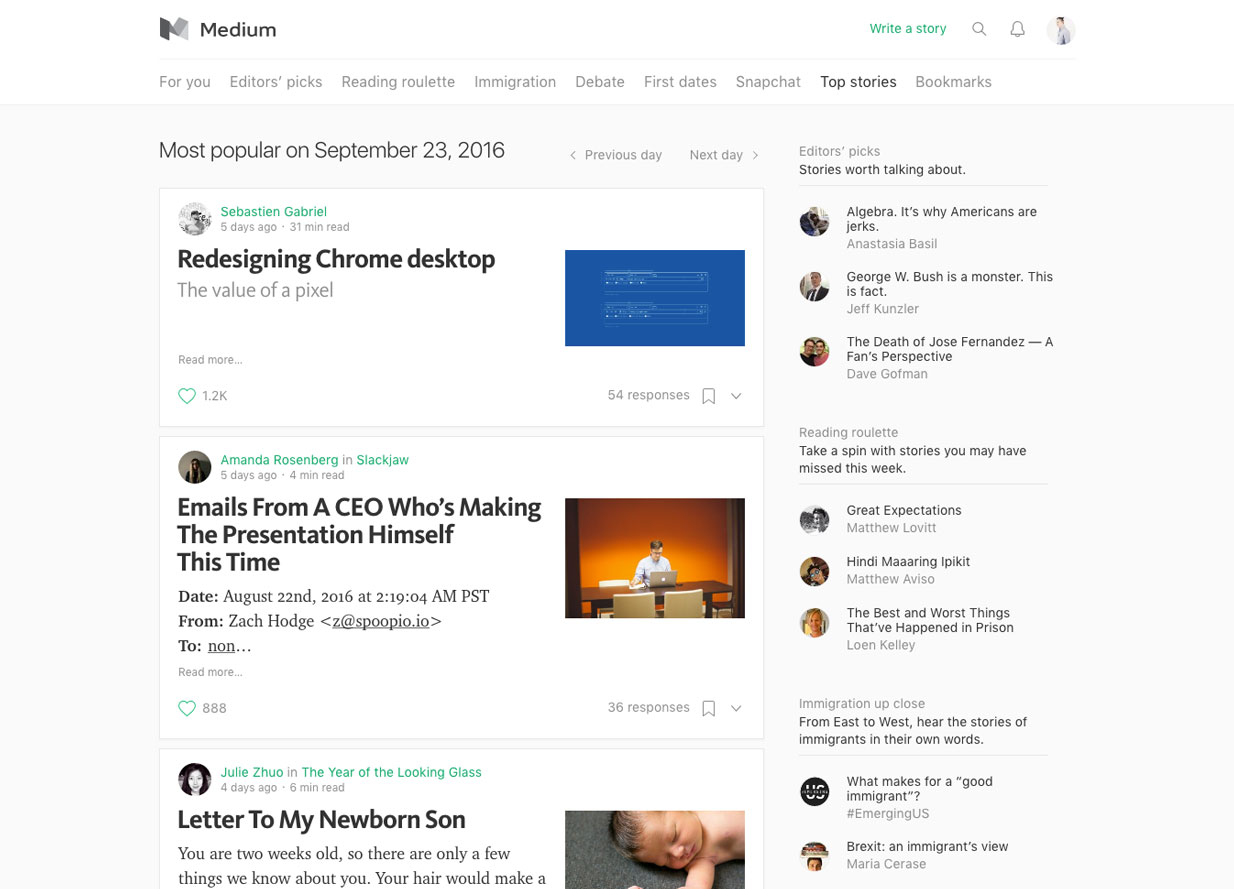Open the Snapchat tab
The height and width of the screenshot is (889, 1234).
coord(768,82)
